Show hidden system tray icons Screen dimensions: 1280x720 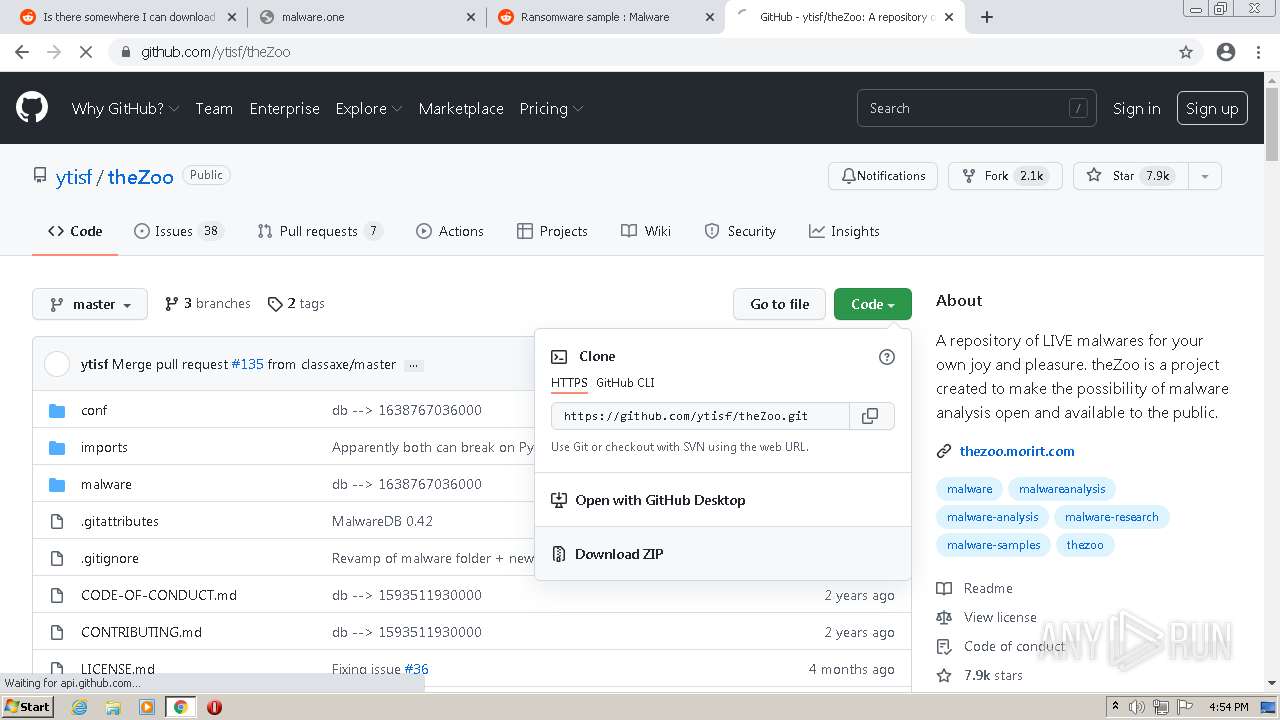(x=1116, y=707)
